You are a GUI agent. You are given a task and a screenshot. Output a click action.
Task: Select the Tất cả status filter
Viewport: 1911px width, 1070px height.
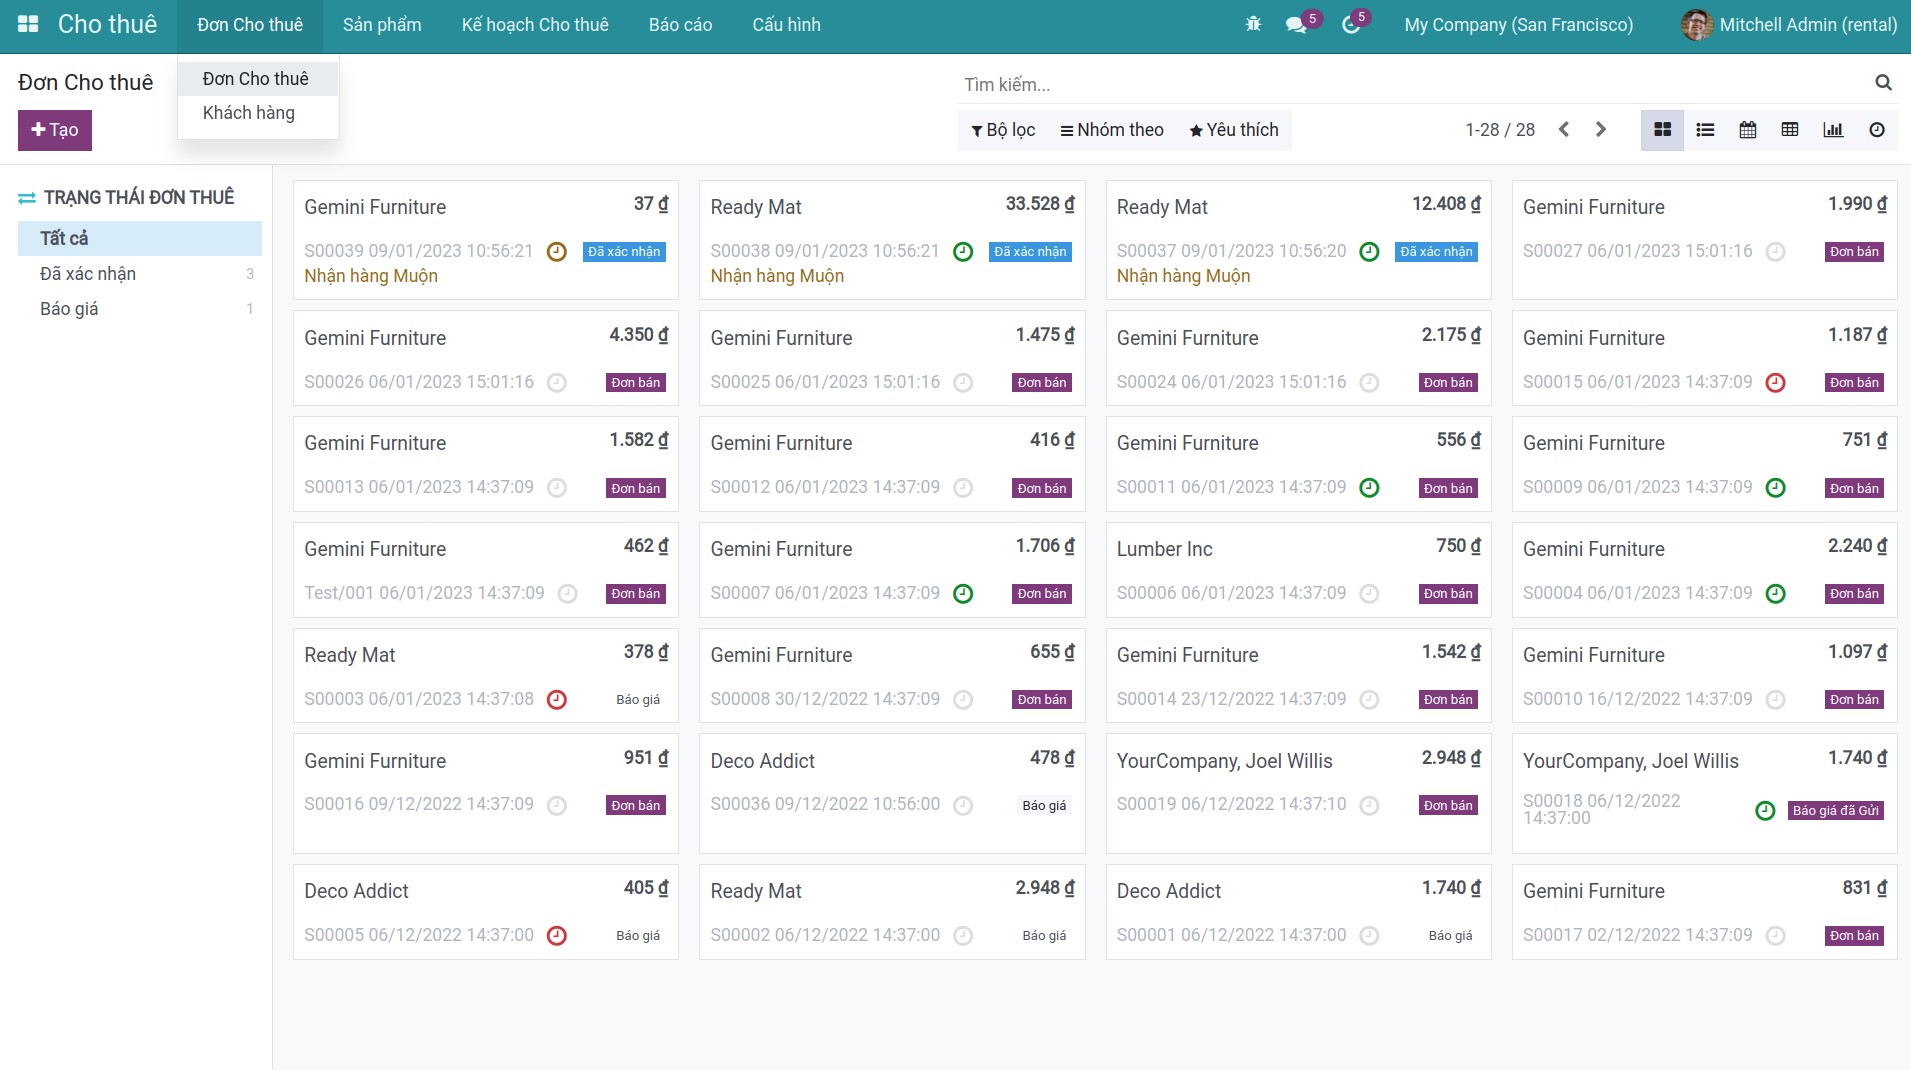[64, 238]
